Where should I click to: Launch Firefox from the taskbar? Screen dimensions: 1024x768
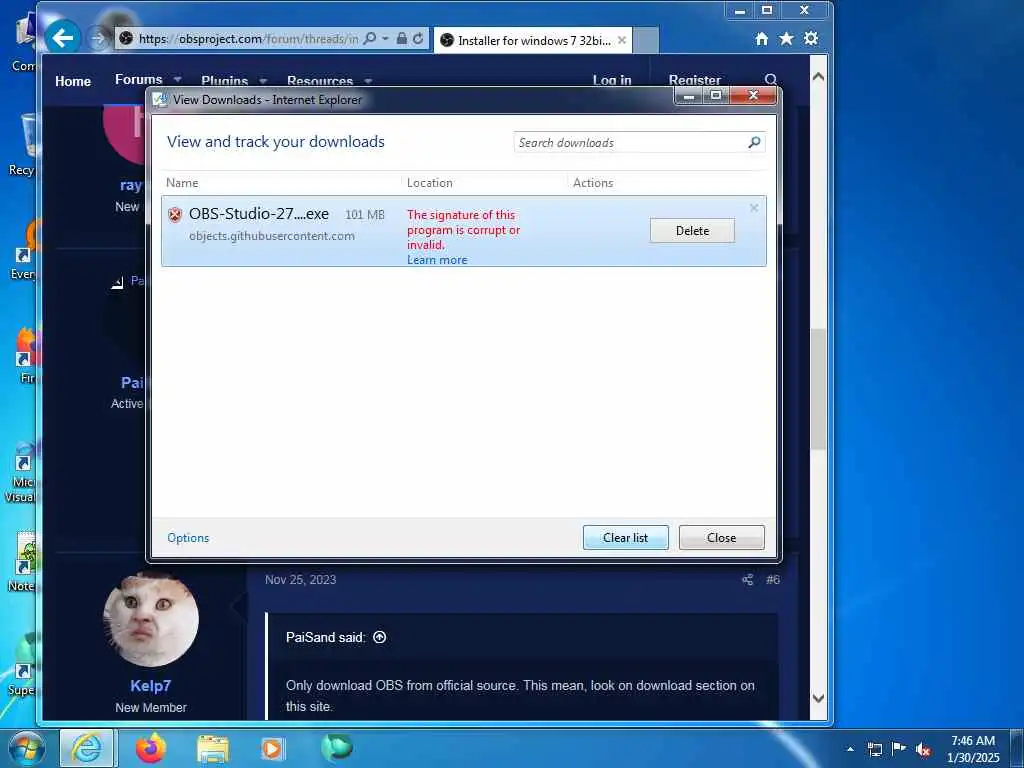pos(151,748)
